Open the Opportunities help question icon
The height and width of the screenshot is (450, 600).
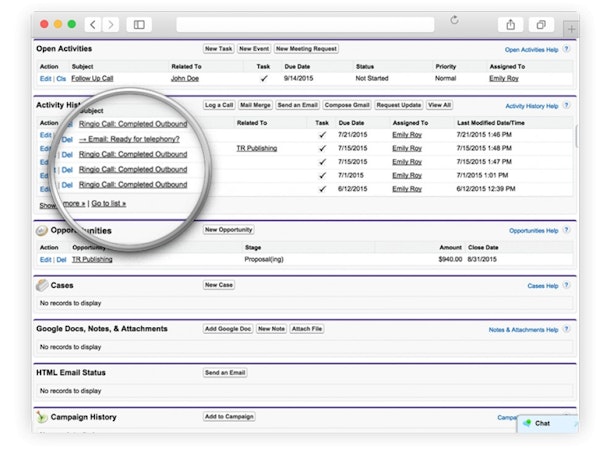point(567,230)
